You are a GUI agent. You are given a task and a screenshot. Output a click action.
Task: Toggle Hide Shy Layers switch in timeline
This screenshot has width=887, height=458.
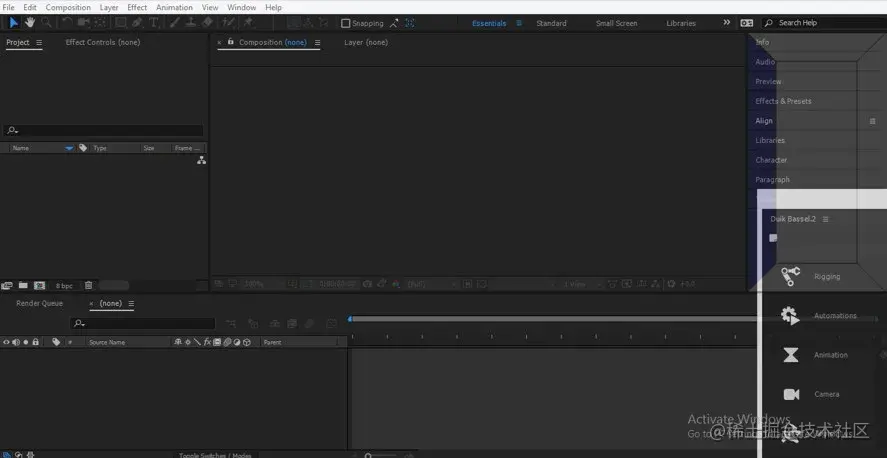tap(274, 323)
